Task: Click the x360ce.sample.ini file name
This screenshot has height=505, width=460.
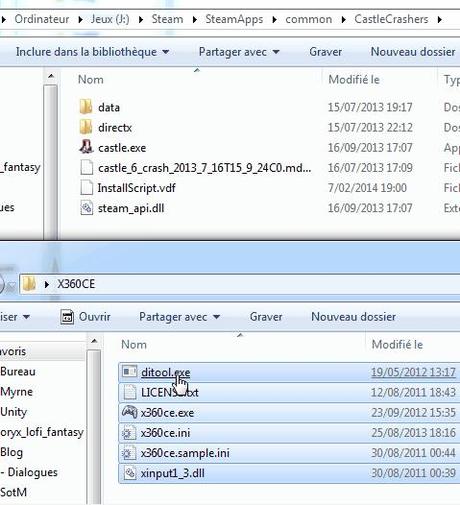Action: click(x=185, y=453)
